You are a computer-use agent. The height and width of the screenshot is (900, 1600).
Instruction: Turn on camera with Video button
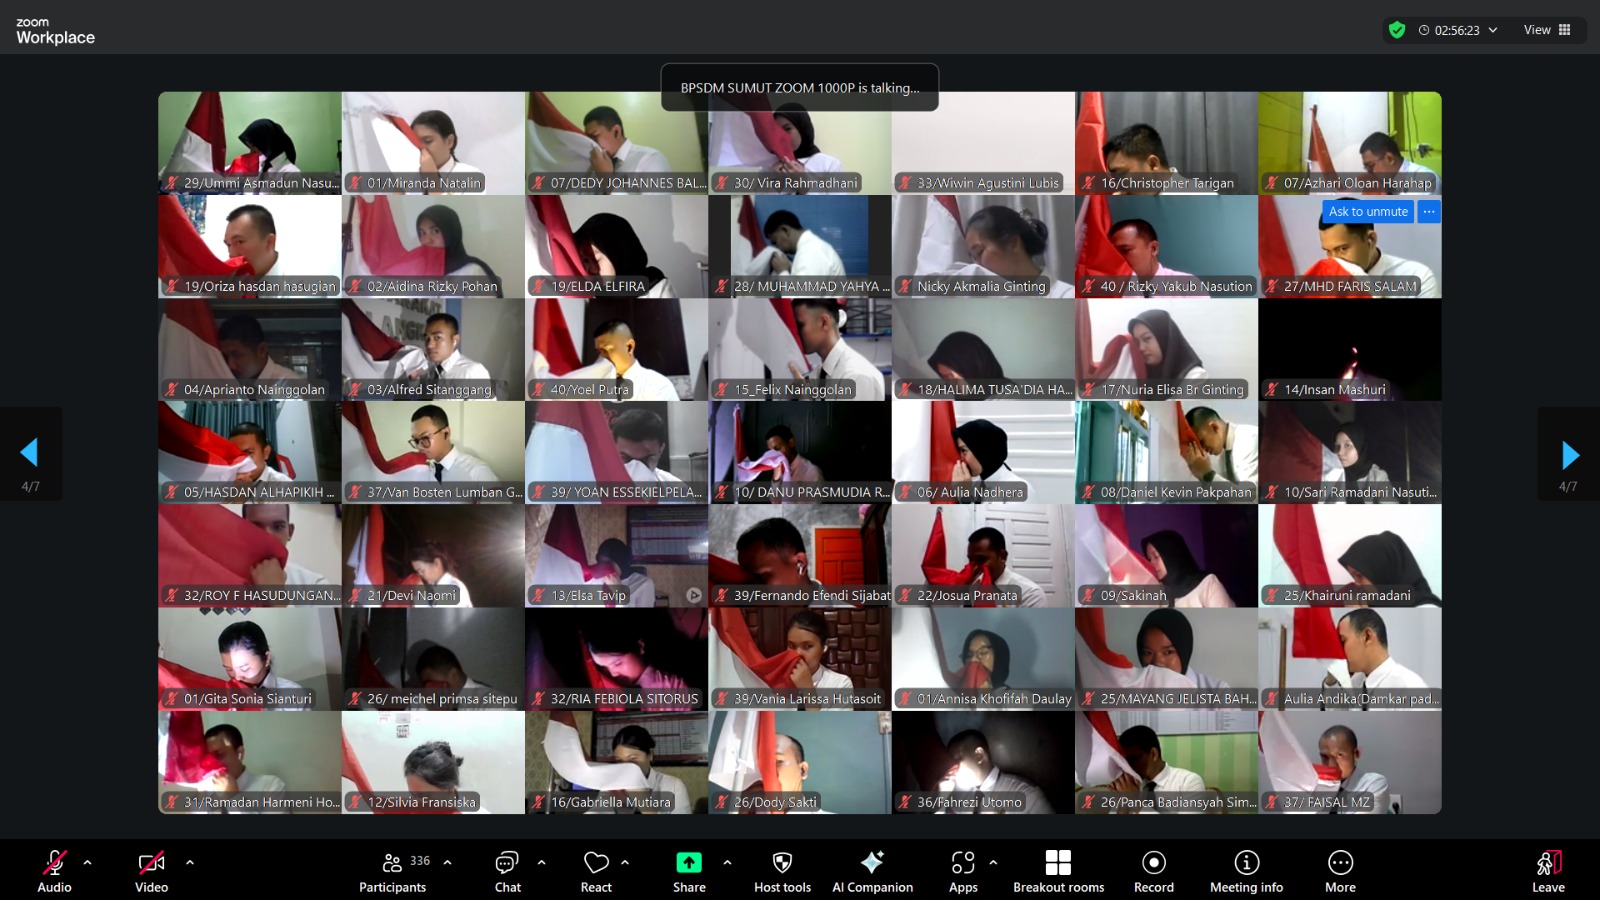151,870
